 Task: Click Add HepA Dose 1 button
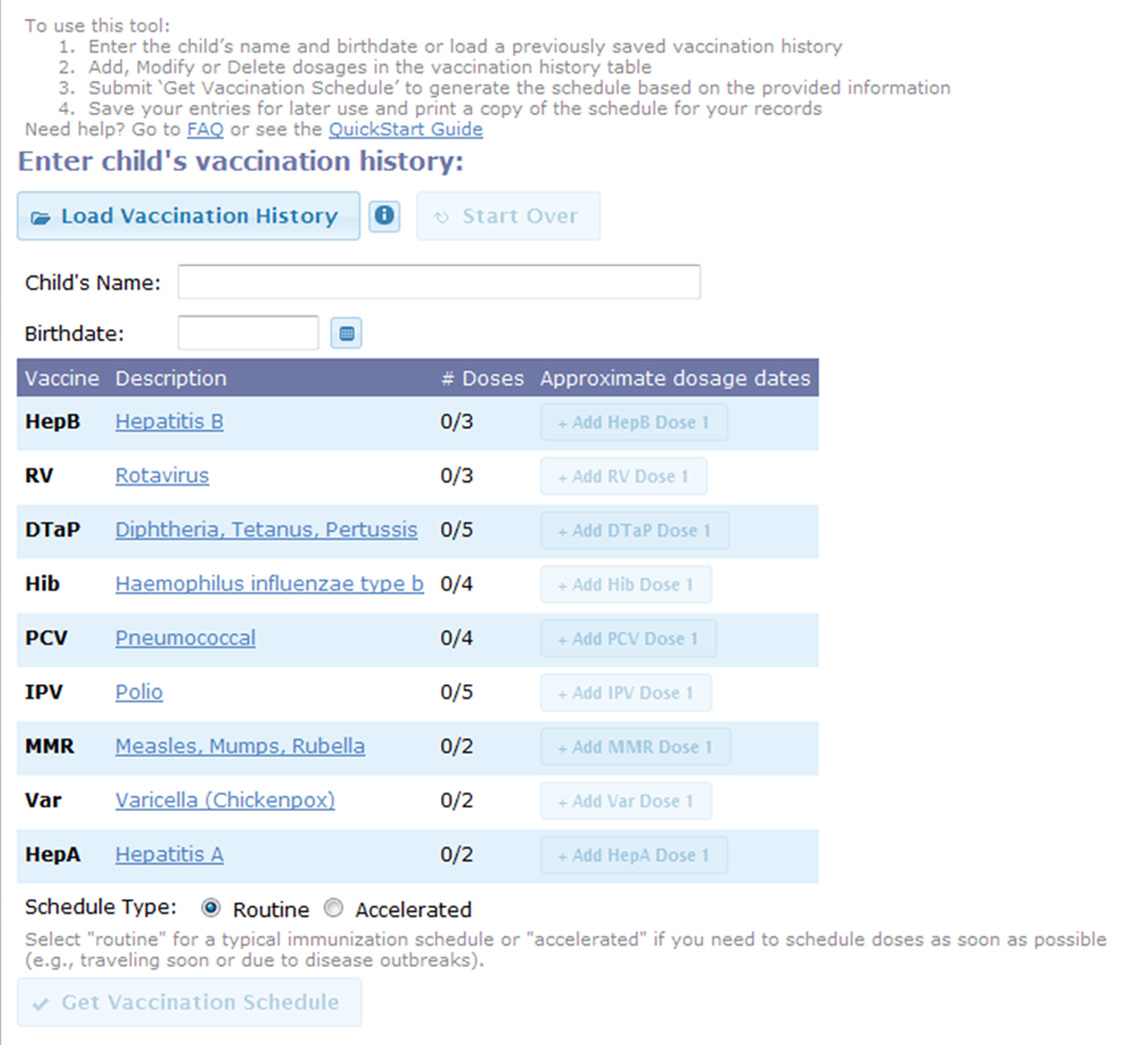tap(634, 855)
